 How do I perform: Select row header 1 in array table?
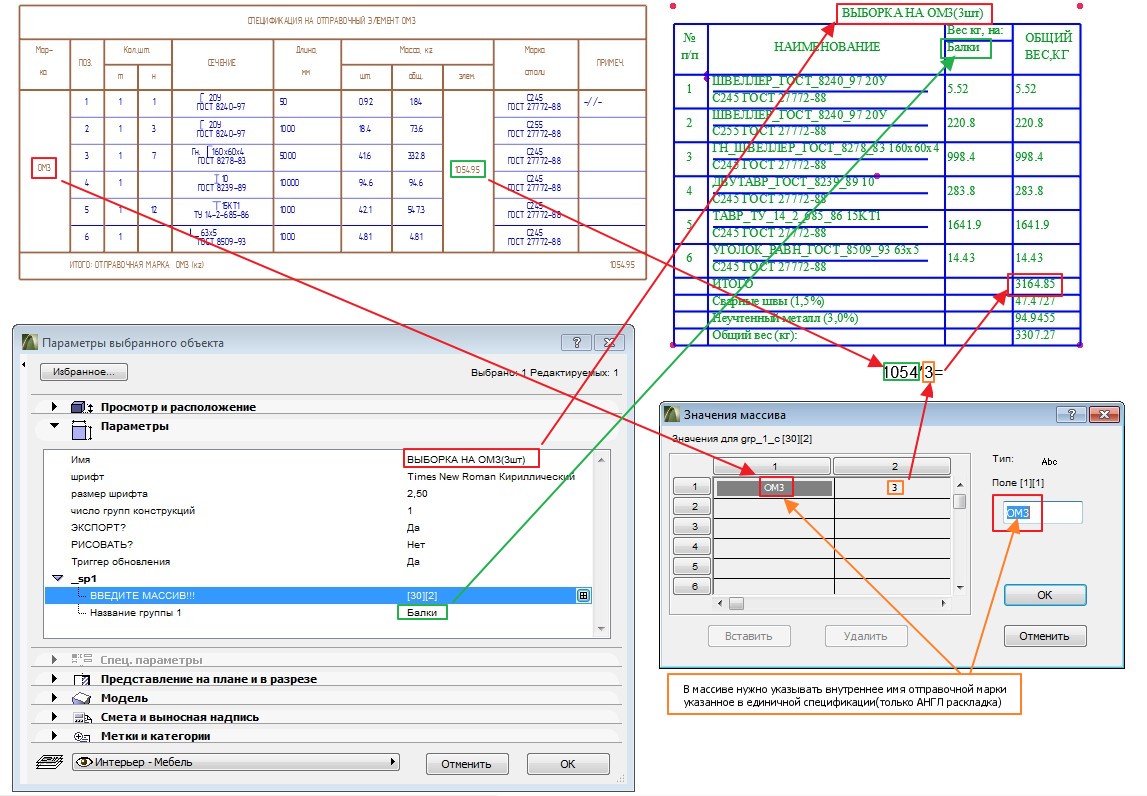[x=691, y=487]
